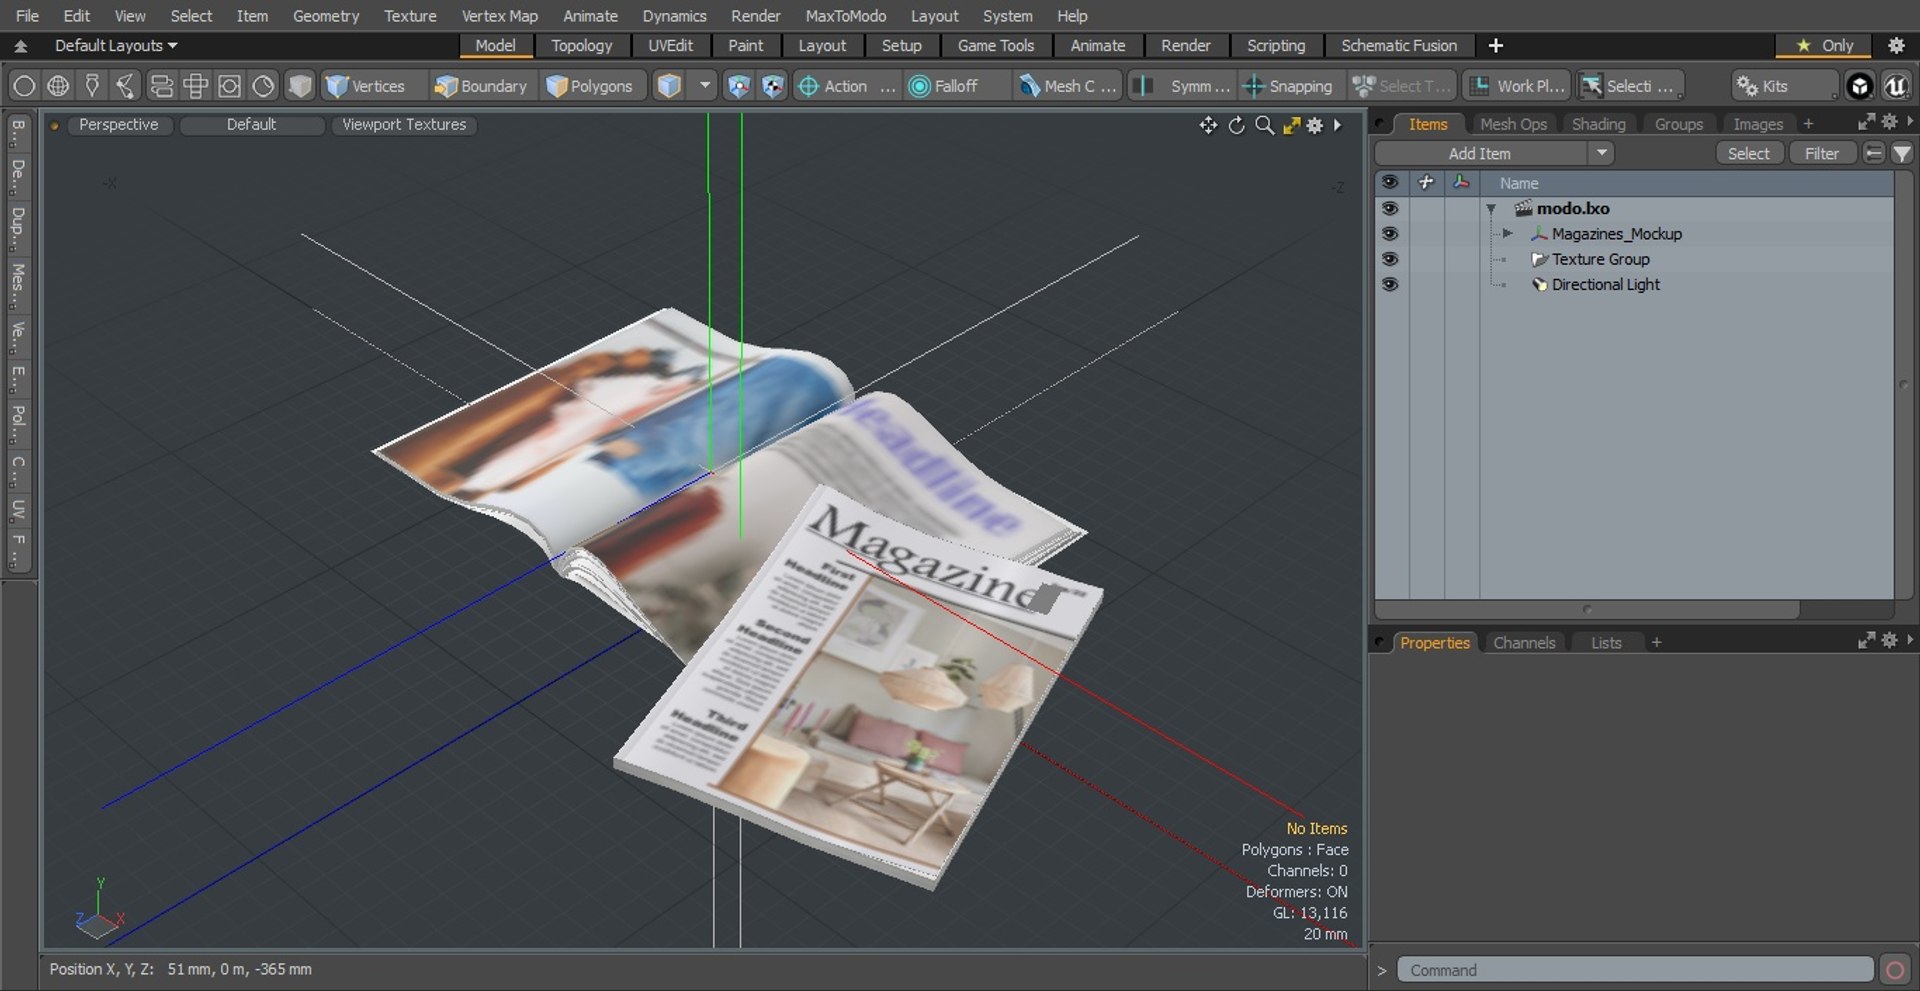Click the Perspective view button
This screenshot has height=991, width=1920.
click(x=118, y=124)
